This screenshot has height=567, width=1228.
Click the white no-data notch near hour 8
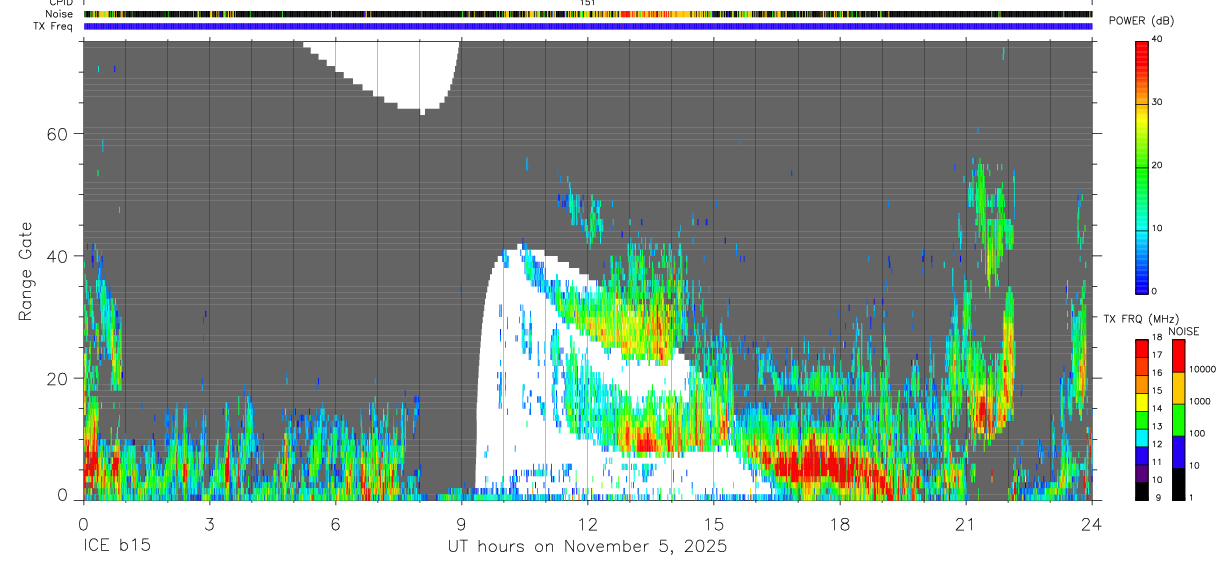[x=395, y=72]
